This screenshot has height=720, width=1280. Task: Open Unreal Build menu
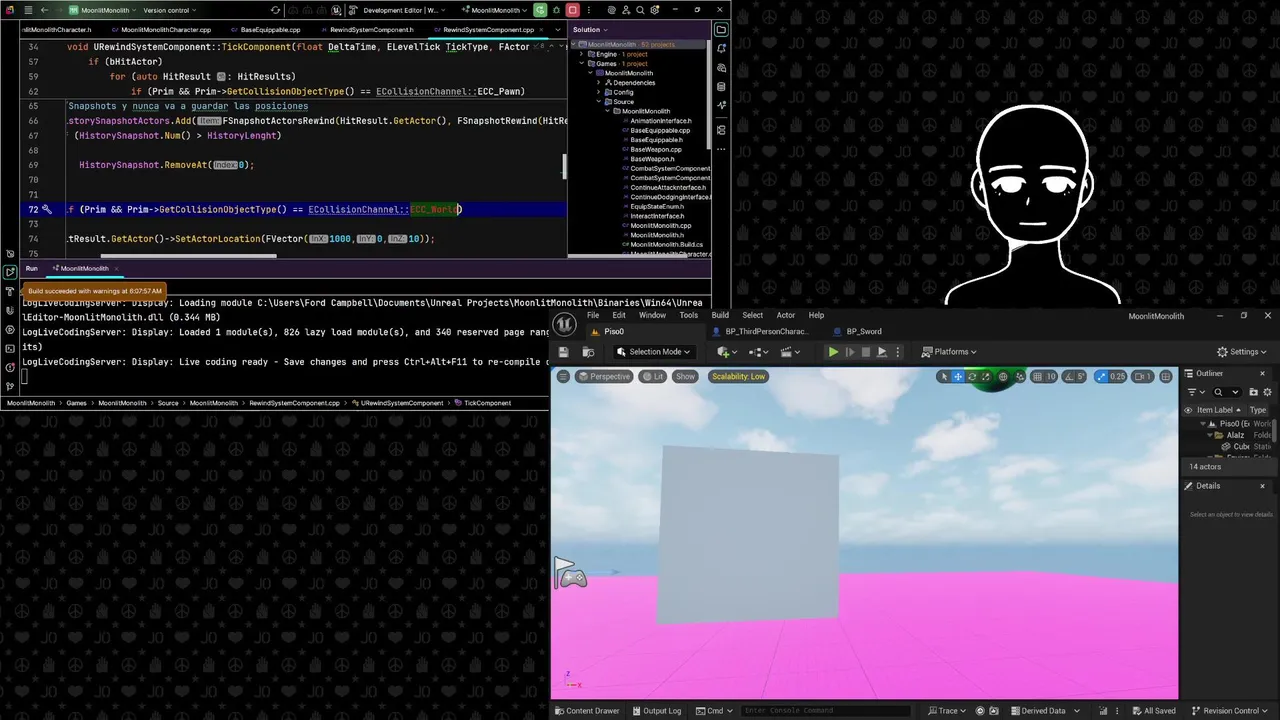pyautogui.click(x=720, y=315)
